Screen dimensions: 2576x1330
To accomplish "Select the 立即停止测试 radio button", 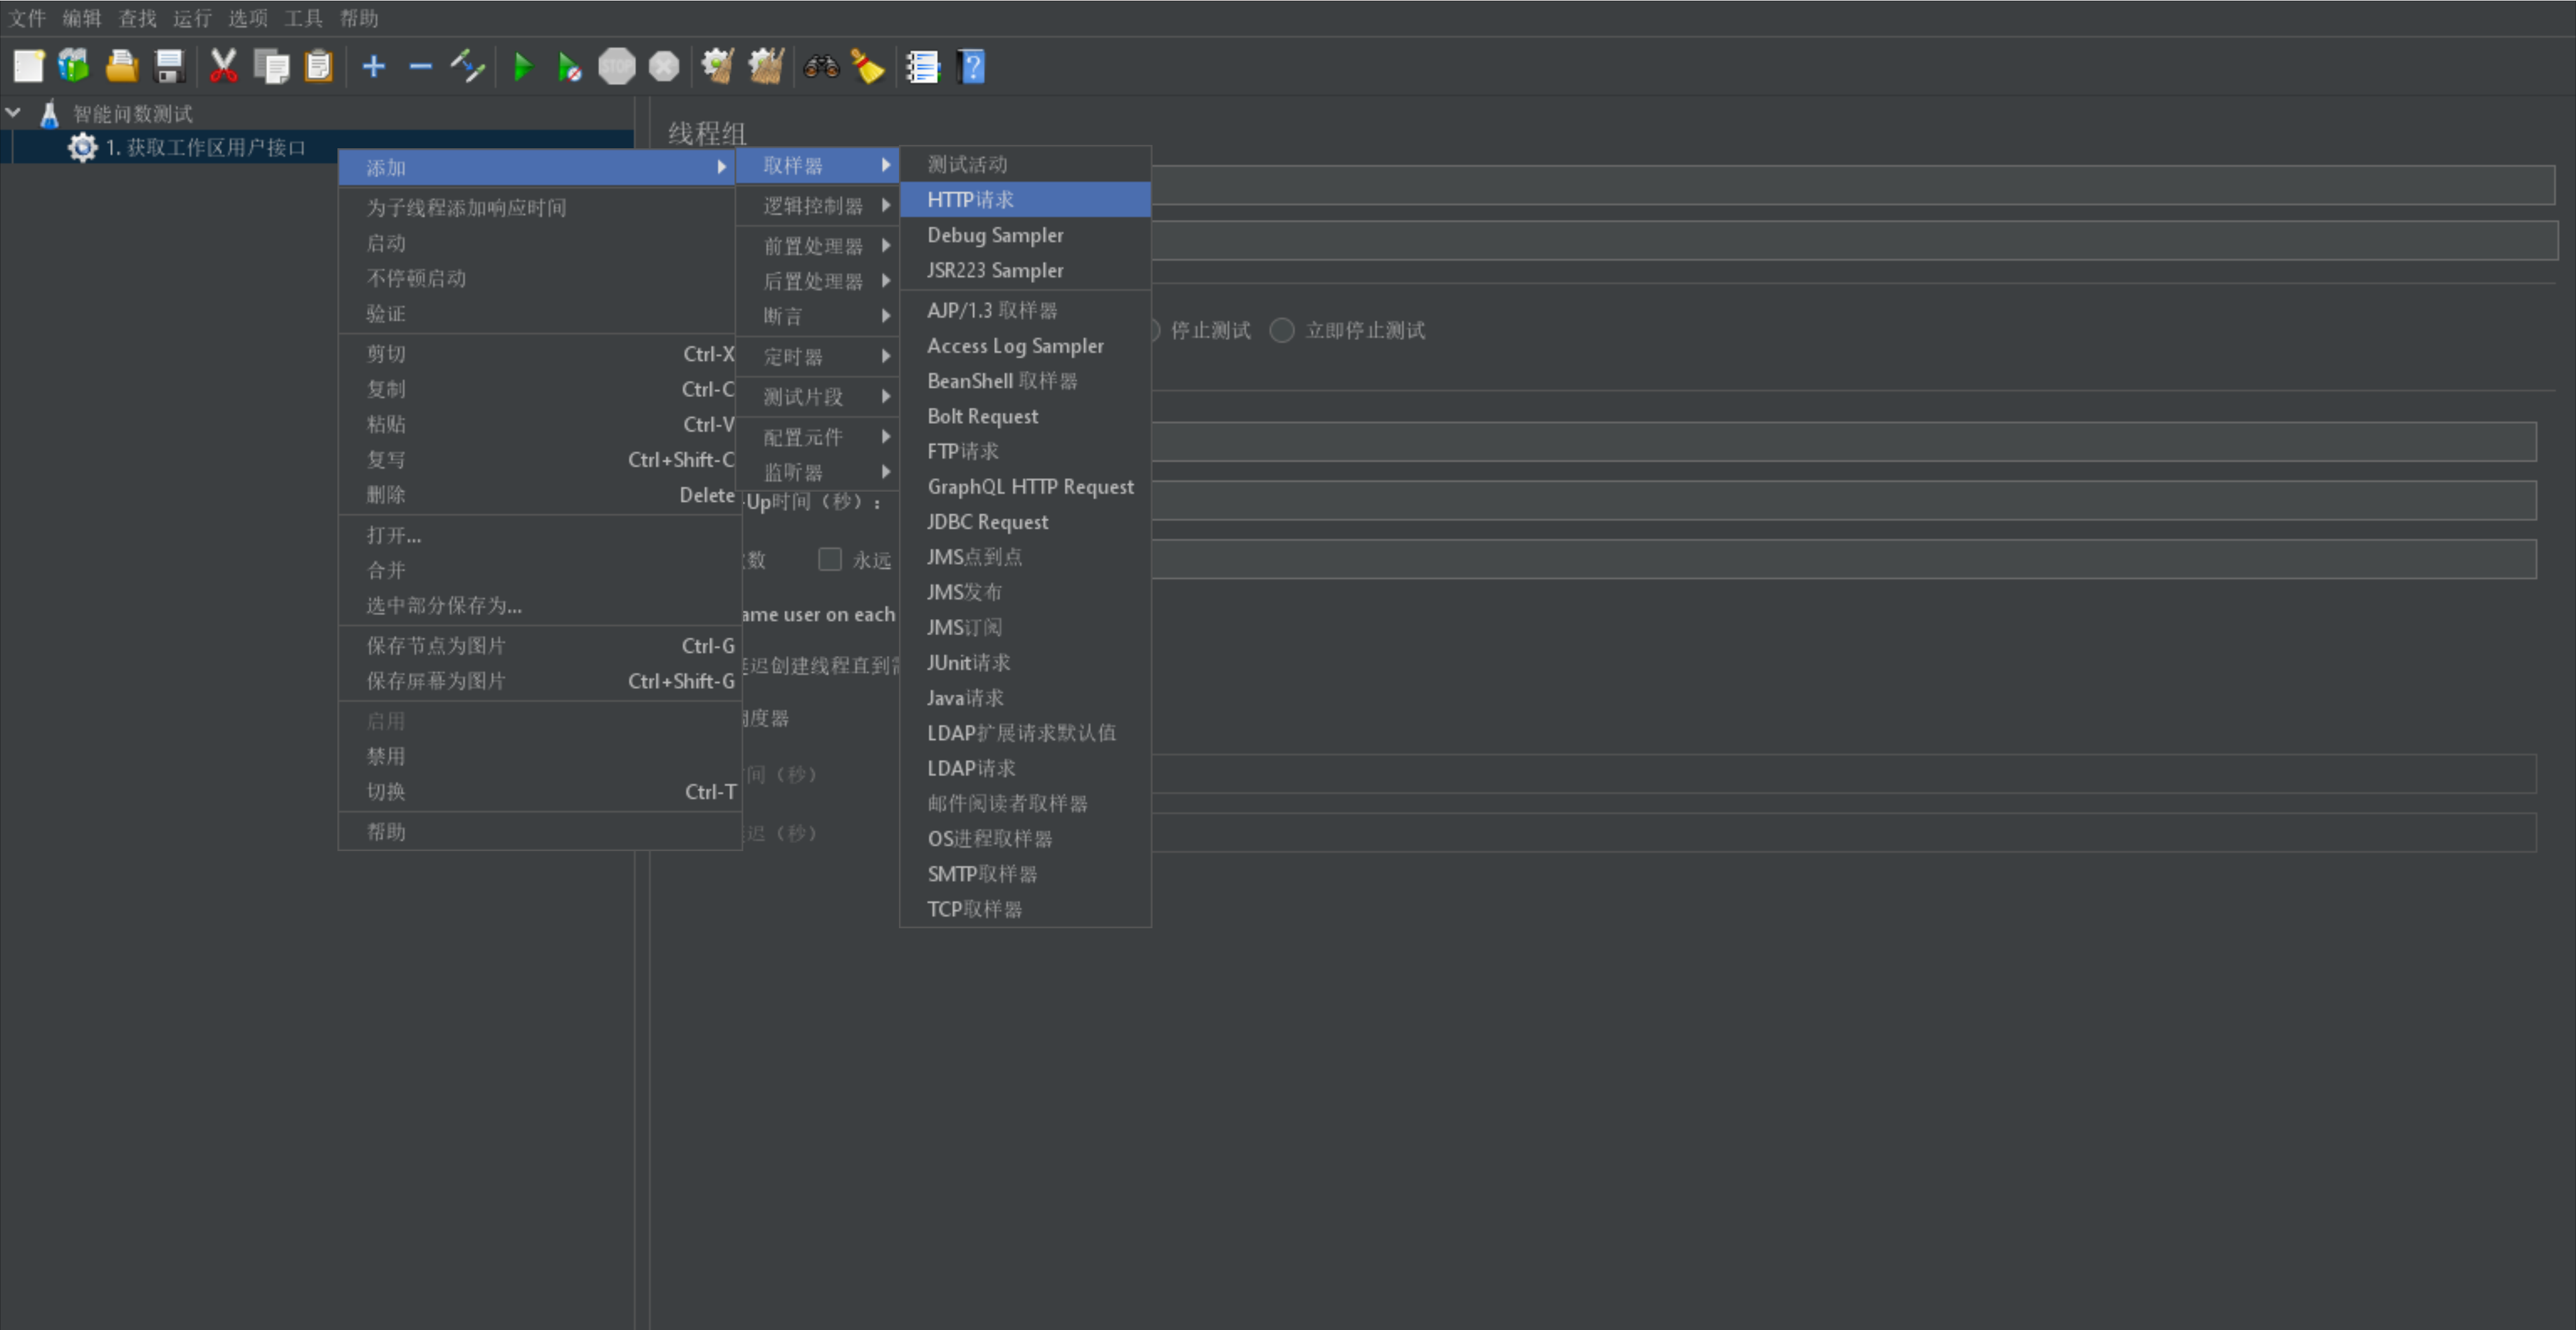I will coord(1282,330).
